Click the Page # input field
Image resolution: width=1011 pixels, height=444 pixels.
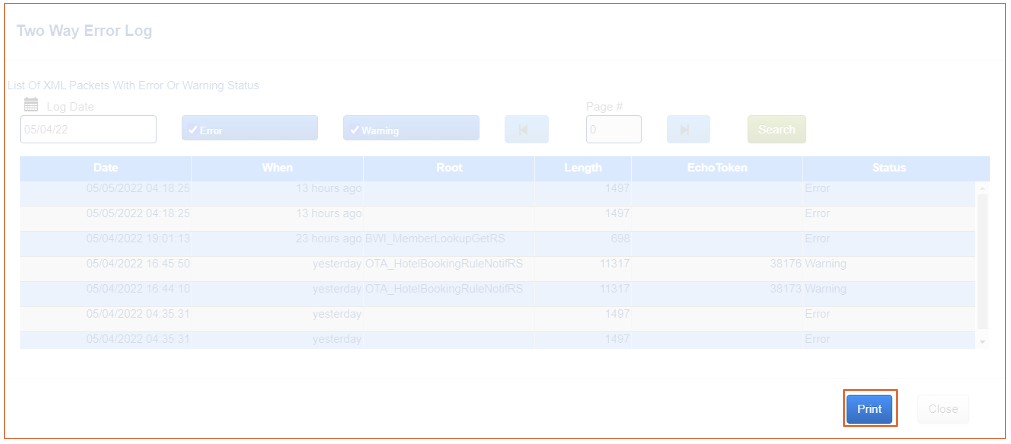[613, 129]
